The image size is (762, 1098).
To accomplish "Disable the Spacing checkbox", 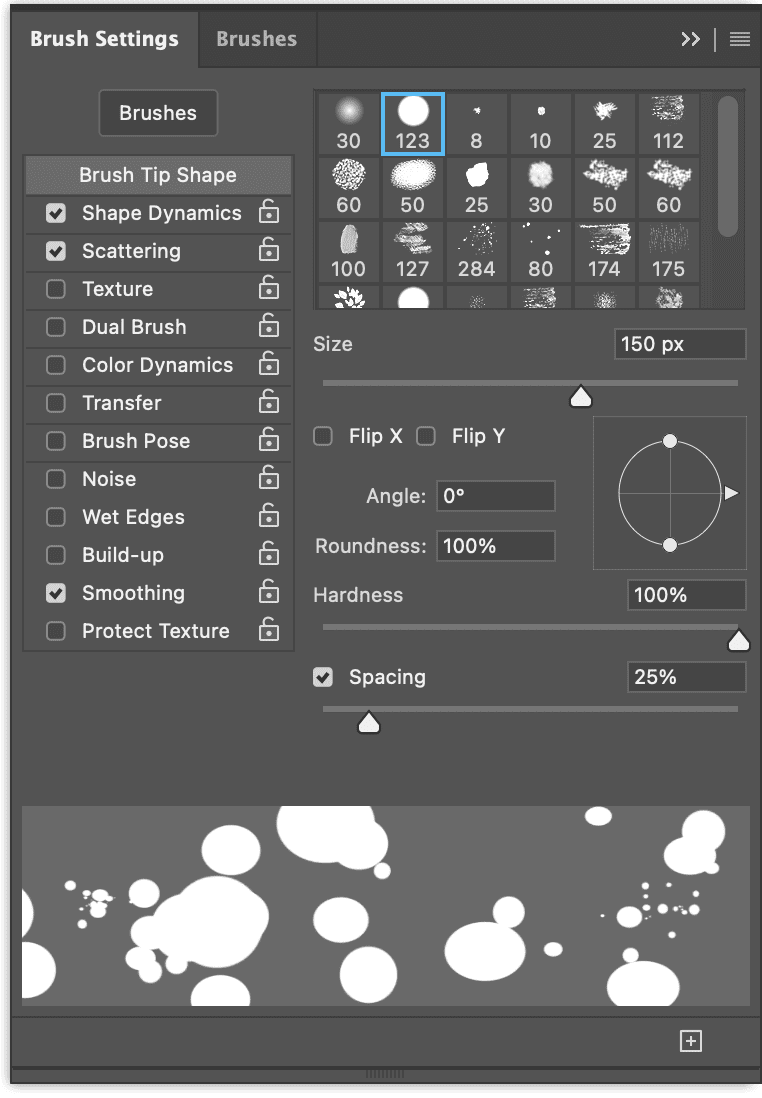I will pyautogui.click(x=323, y=677).
